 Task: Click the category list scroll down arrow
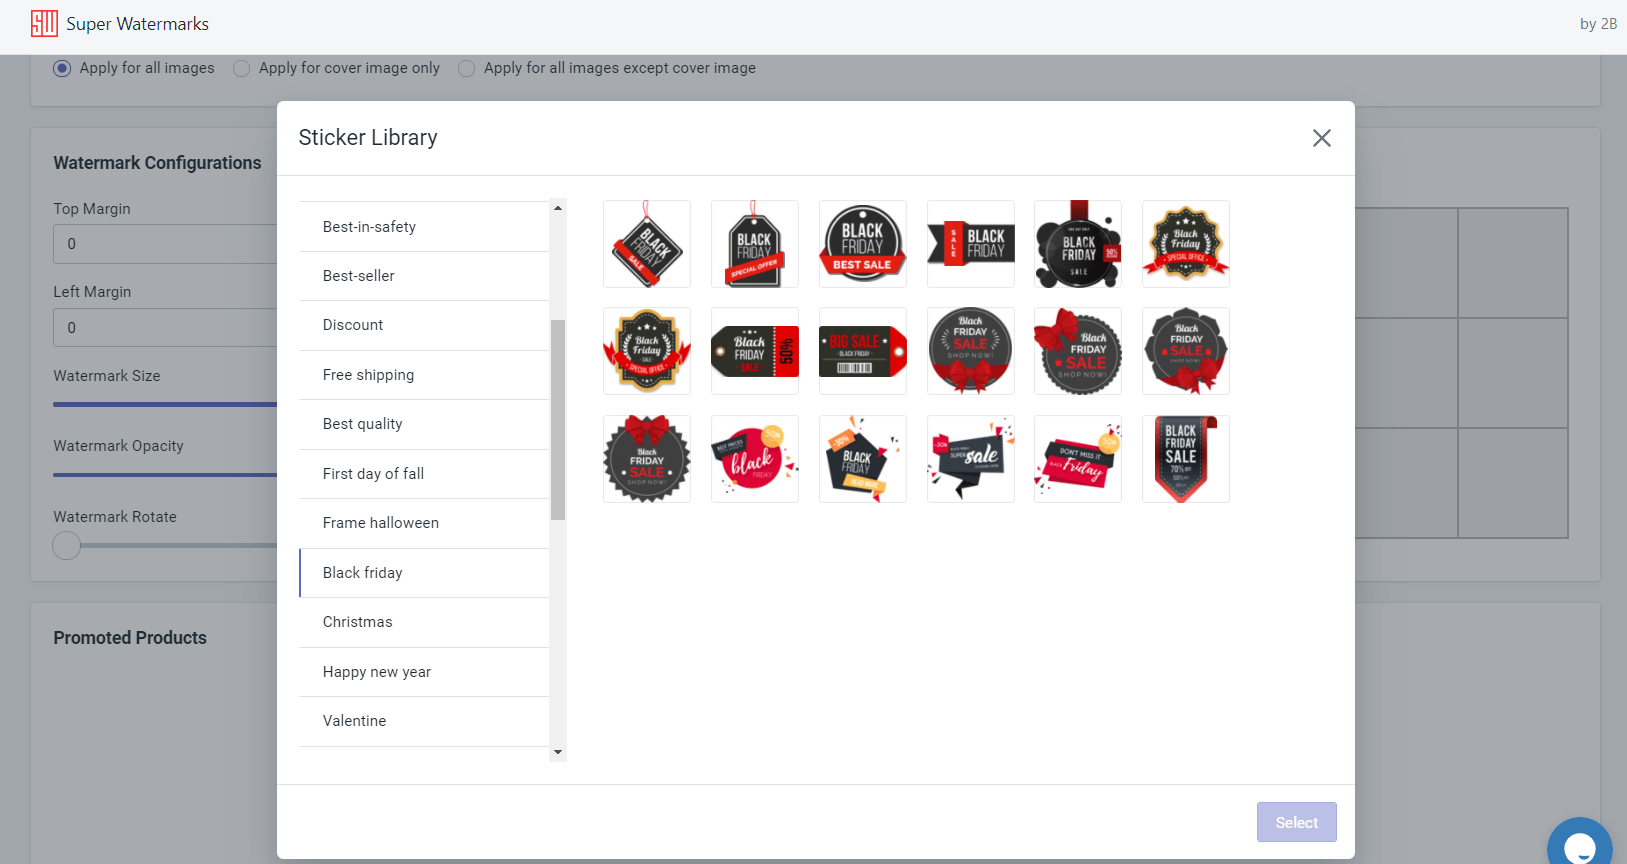(558, 752)
